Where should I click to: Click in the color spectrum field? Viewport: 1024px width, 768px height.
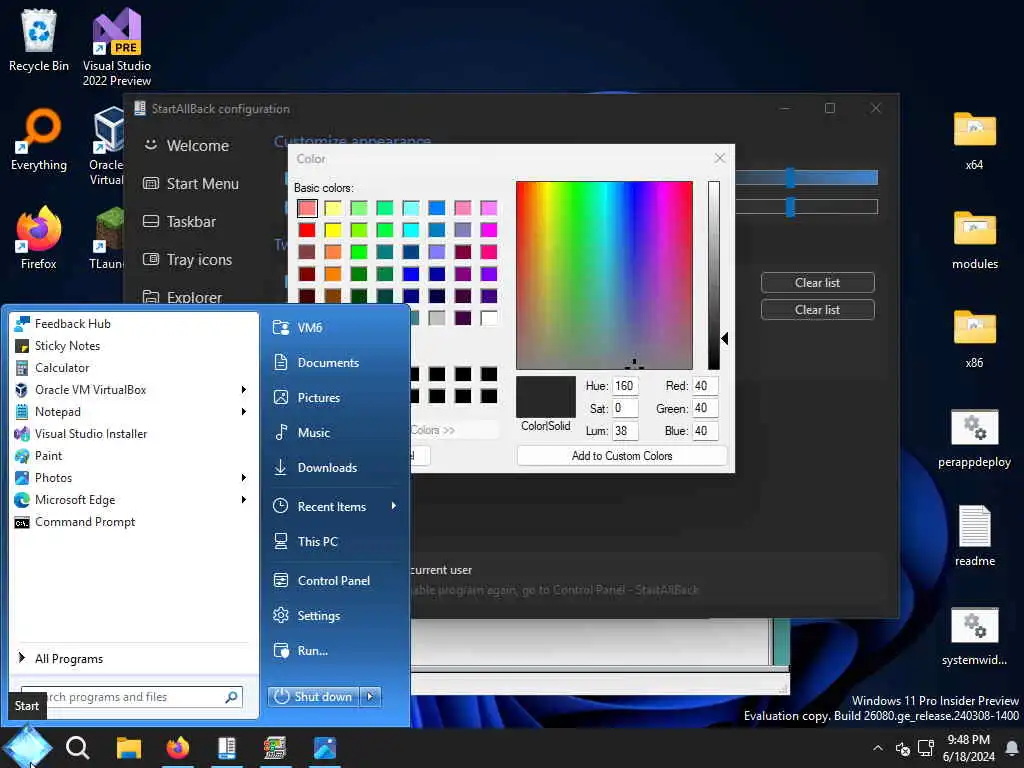(604, 276)
